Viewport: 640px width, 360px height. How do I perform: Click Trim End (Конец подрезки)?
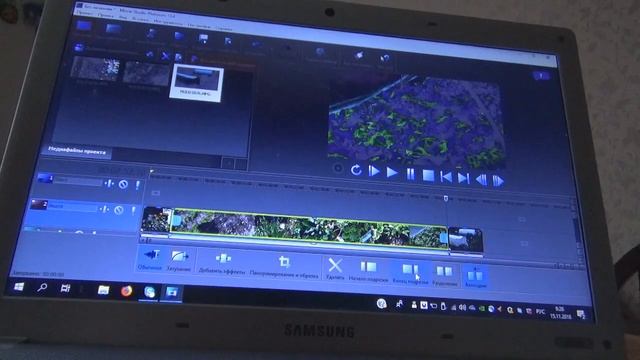[410, 274]
